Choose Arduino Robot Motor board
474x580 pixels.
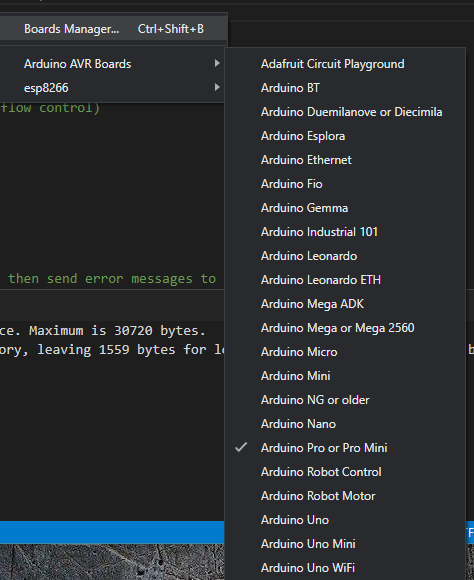click(x=345, y=496)
